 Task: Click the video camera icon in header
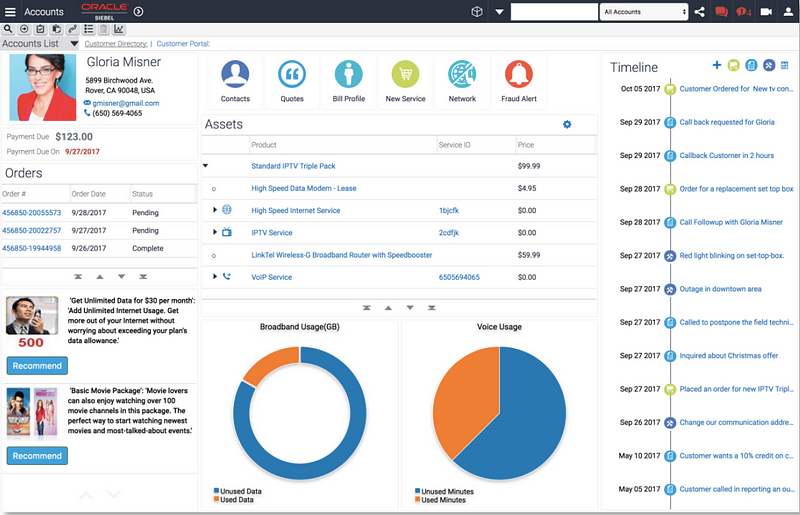coord(766,12)
